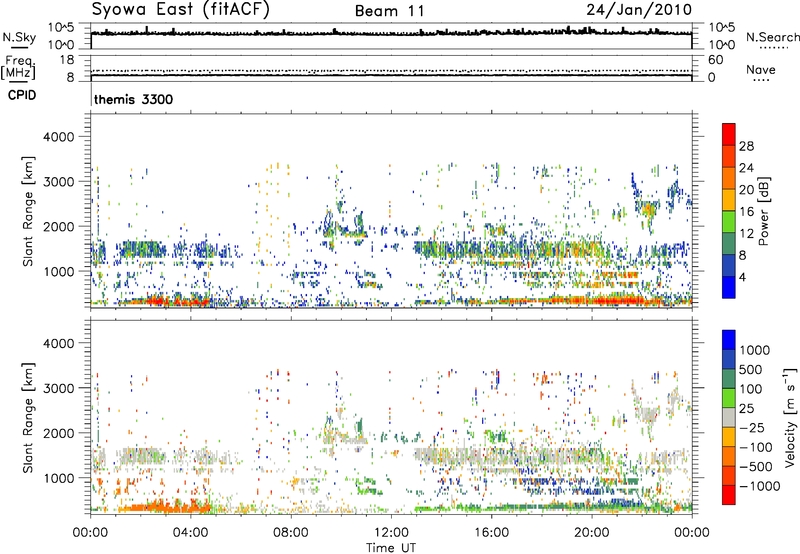This screenshot has width=800, height=554.
Task: Click the 'Power [dB]' colorbar title
Action: pos(764,211)
